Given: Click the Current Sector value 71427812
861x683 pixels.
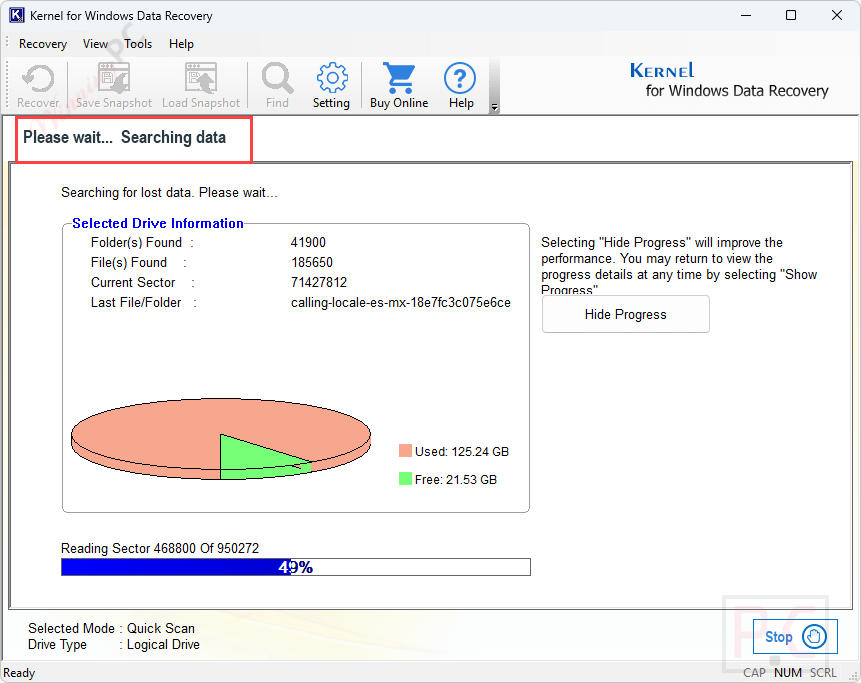Looking at the screenshot, I should click(319, 282).
